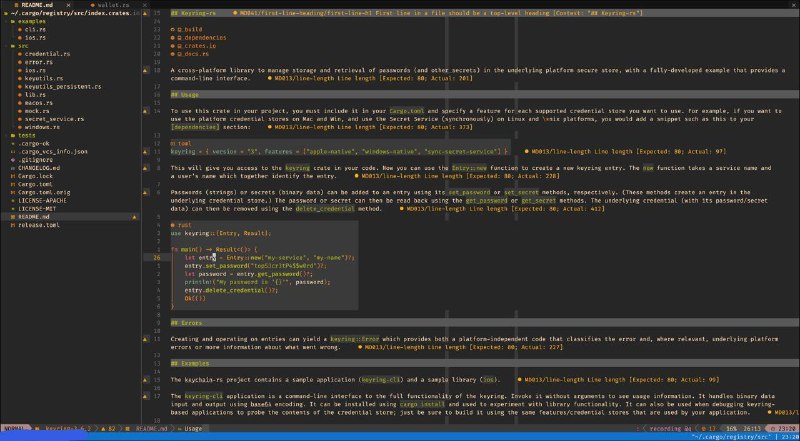Open mock.rs in the file tree
The width and height of the screenshot is (800, 441).
pyautogui.click(x=37, y=111)
